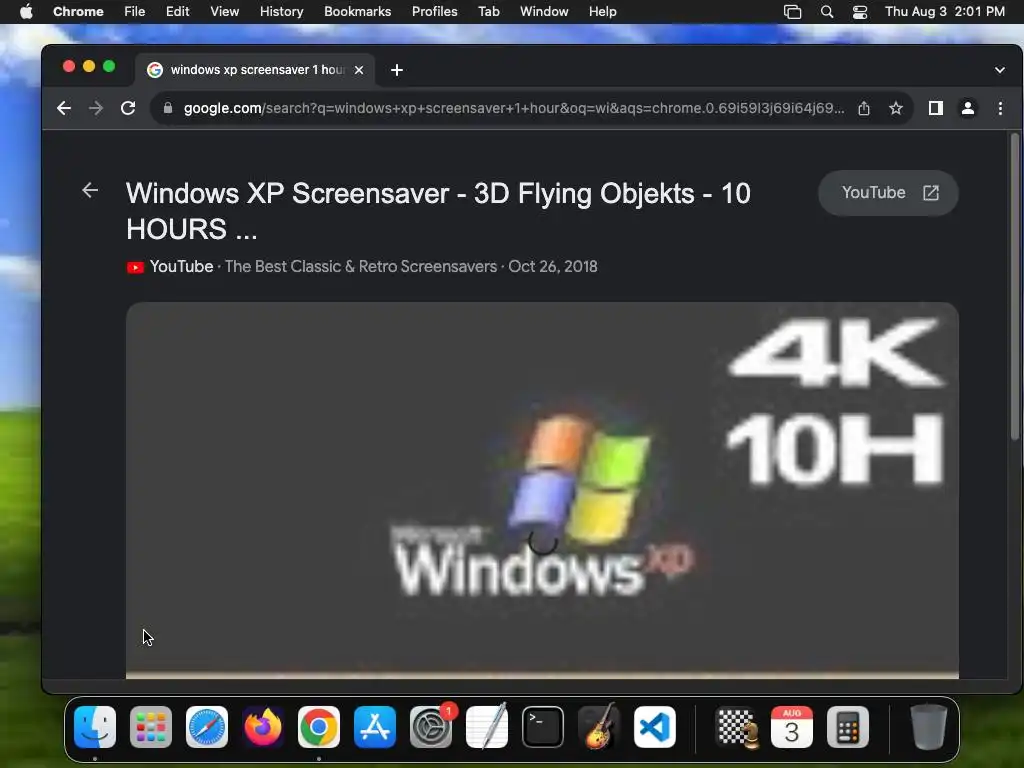Open the Bookmarks menu

click(357, 12)
